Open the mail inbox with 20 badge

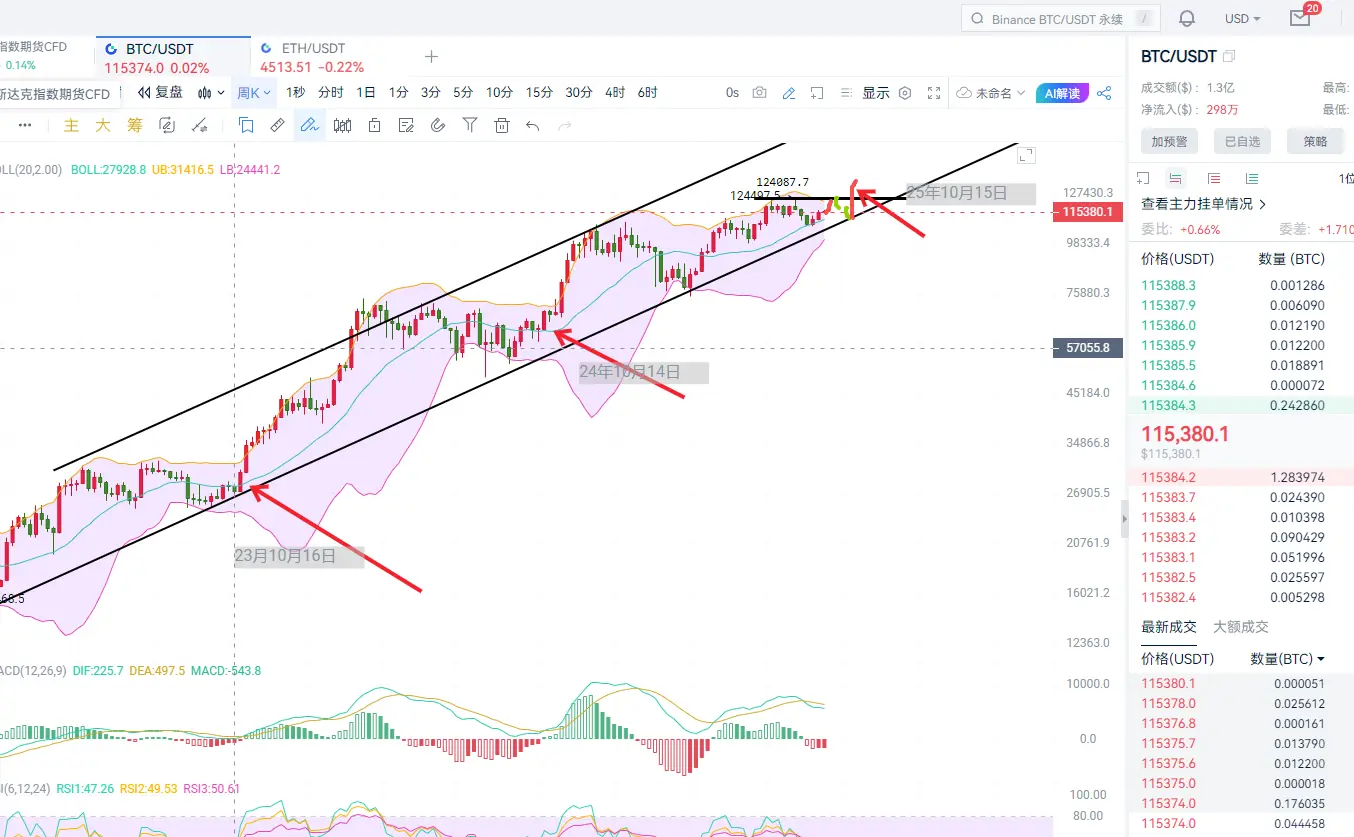1300,18
